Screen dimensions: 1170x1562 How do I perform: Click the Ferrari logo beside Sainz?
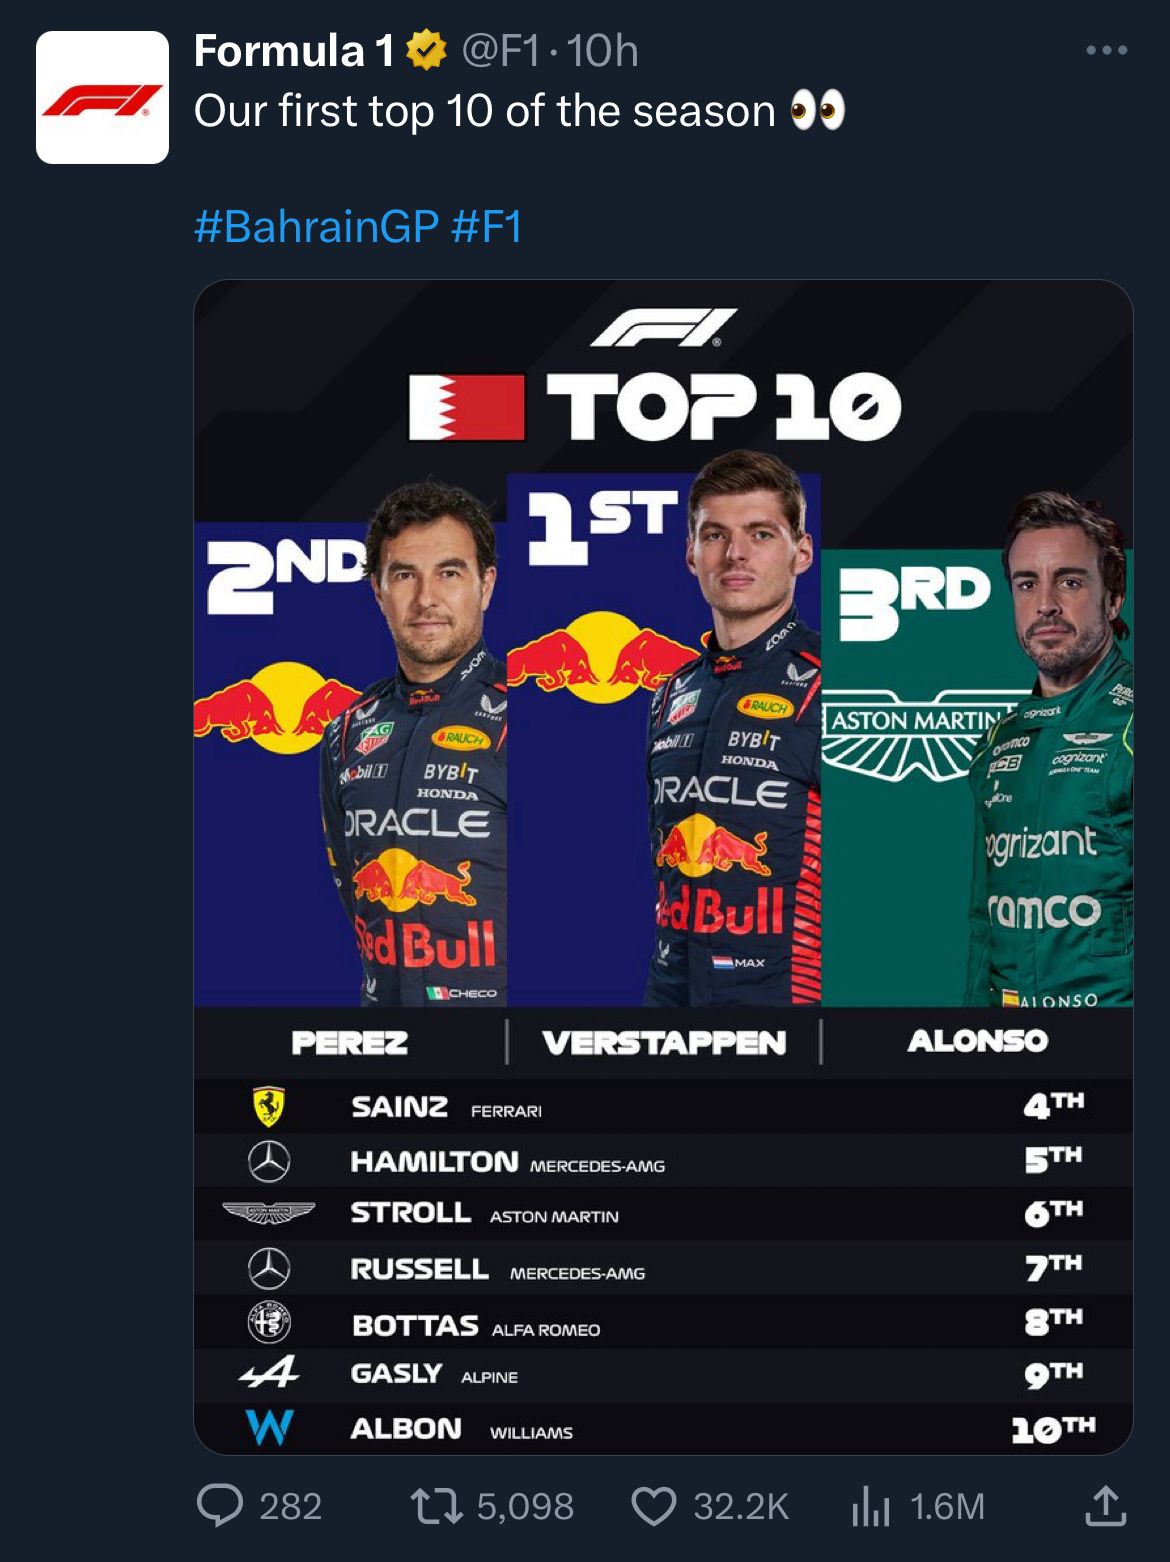click(268, 1107)
